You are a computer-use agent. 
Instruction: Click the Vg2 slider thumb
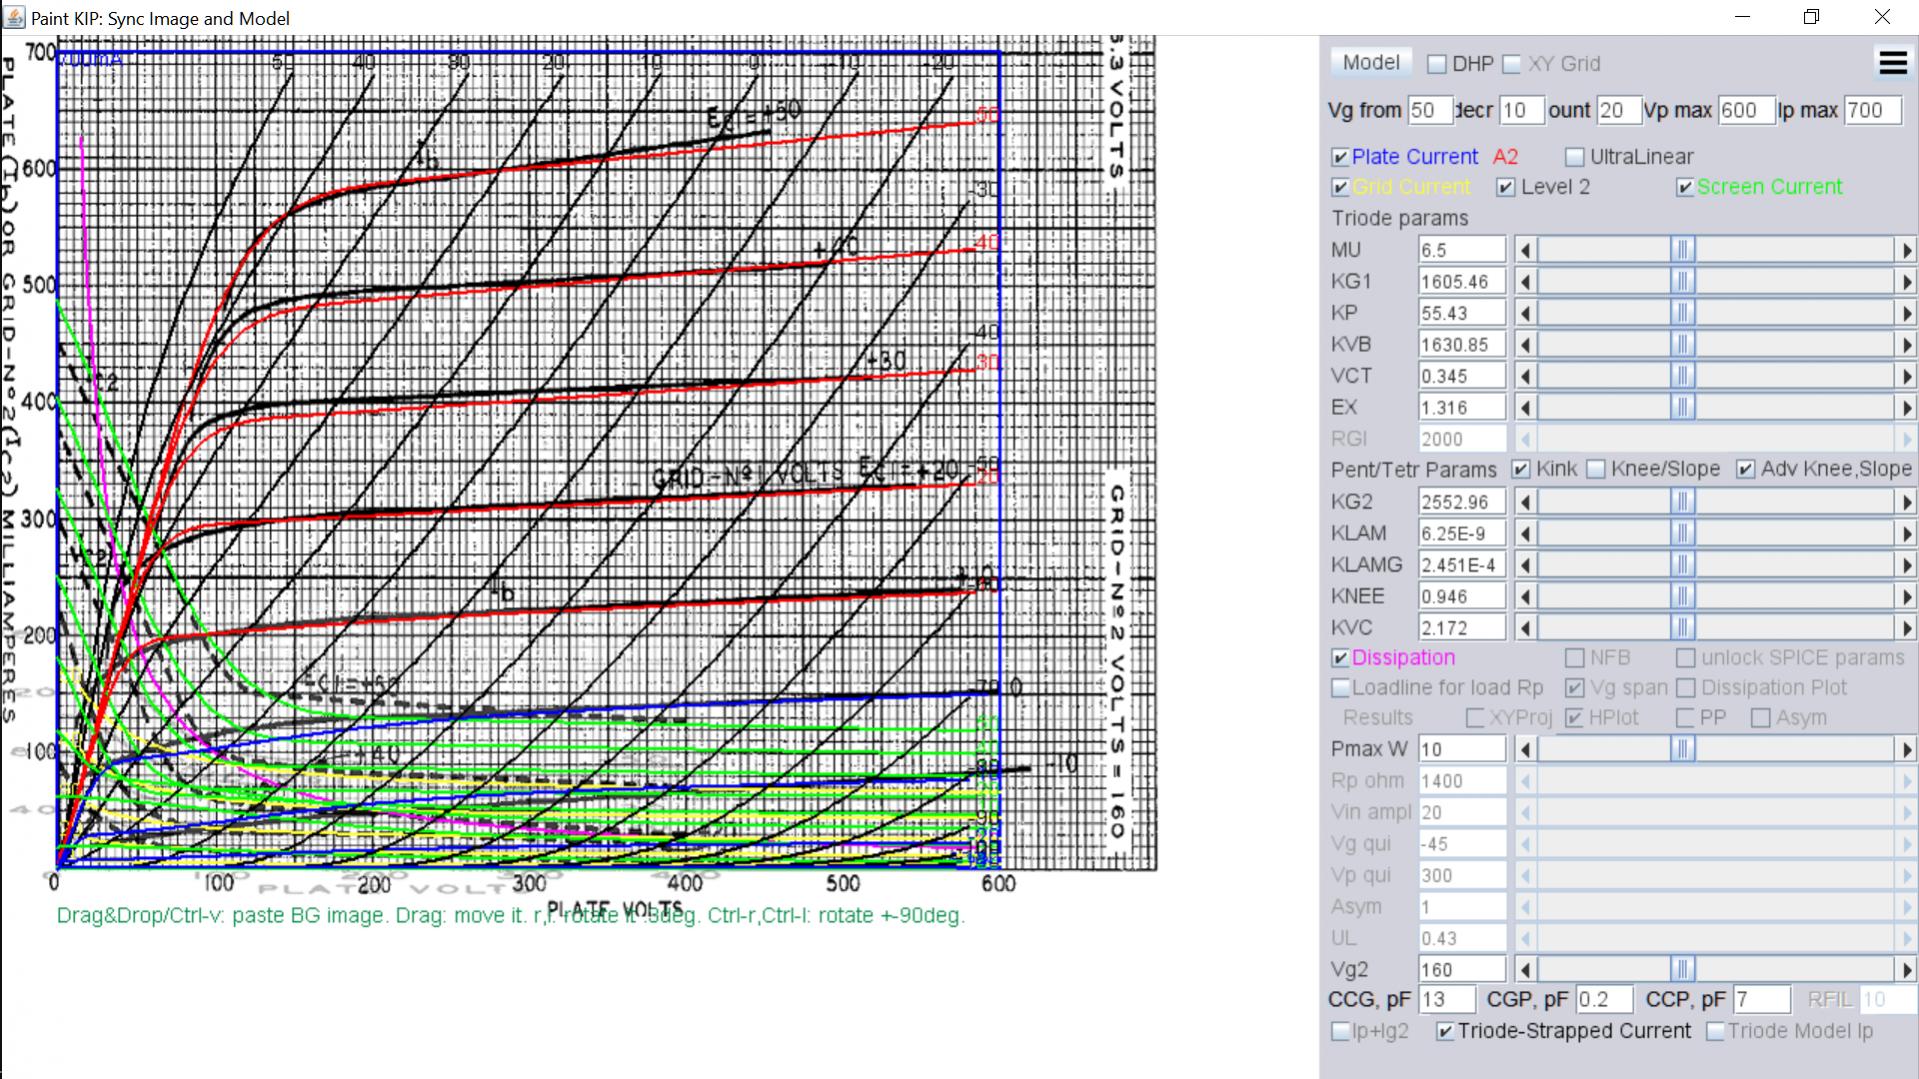[1682, 970]
